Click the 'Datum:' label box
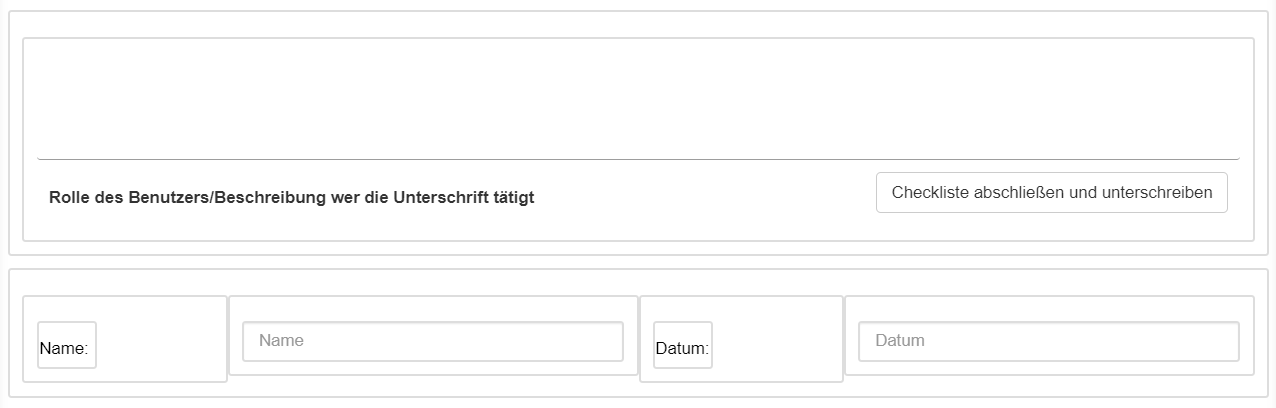 coord(682,346)
